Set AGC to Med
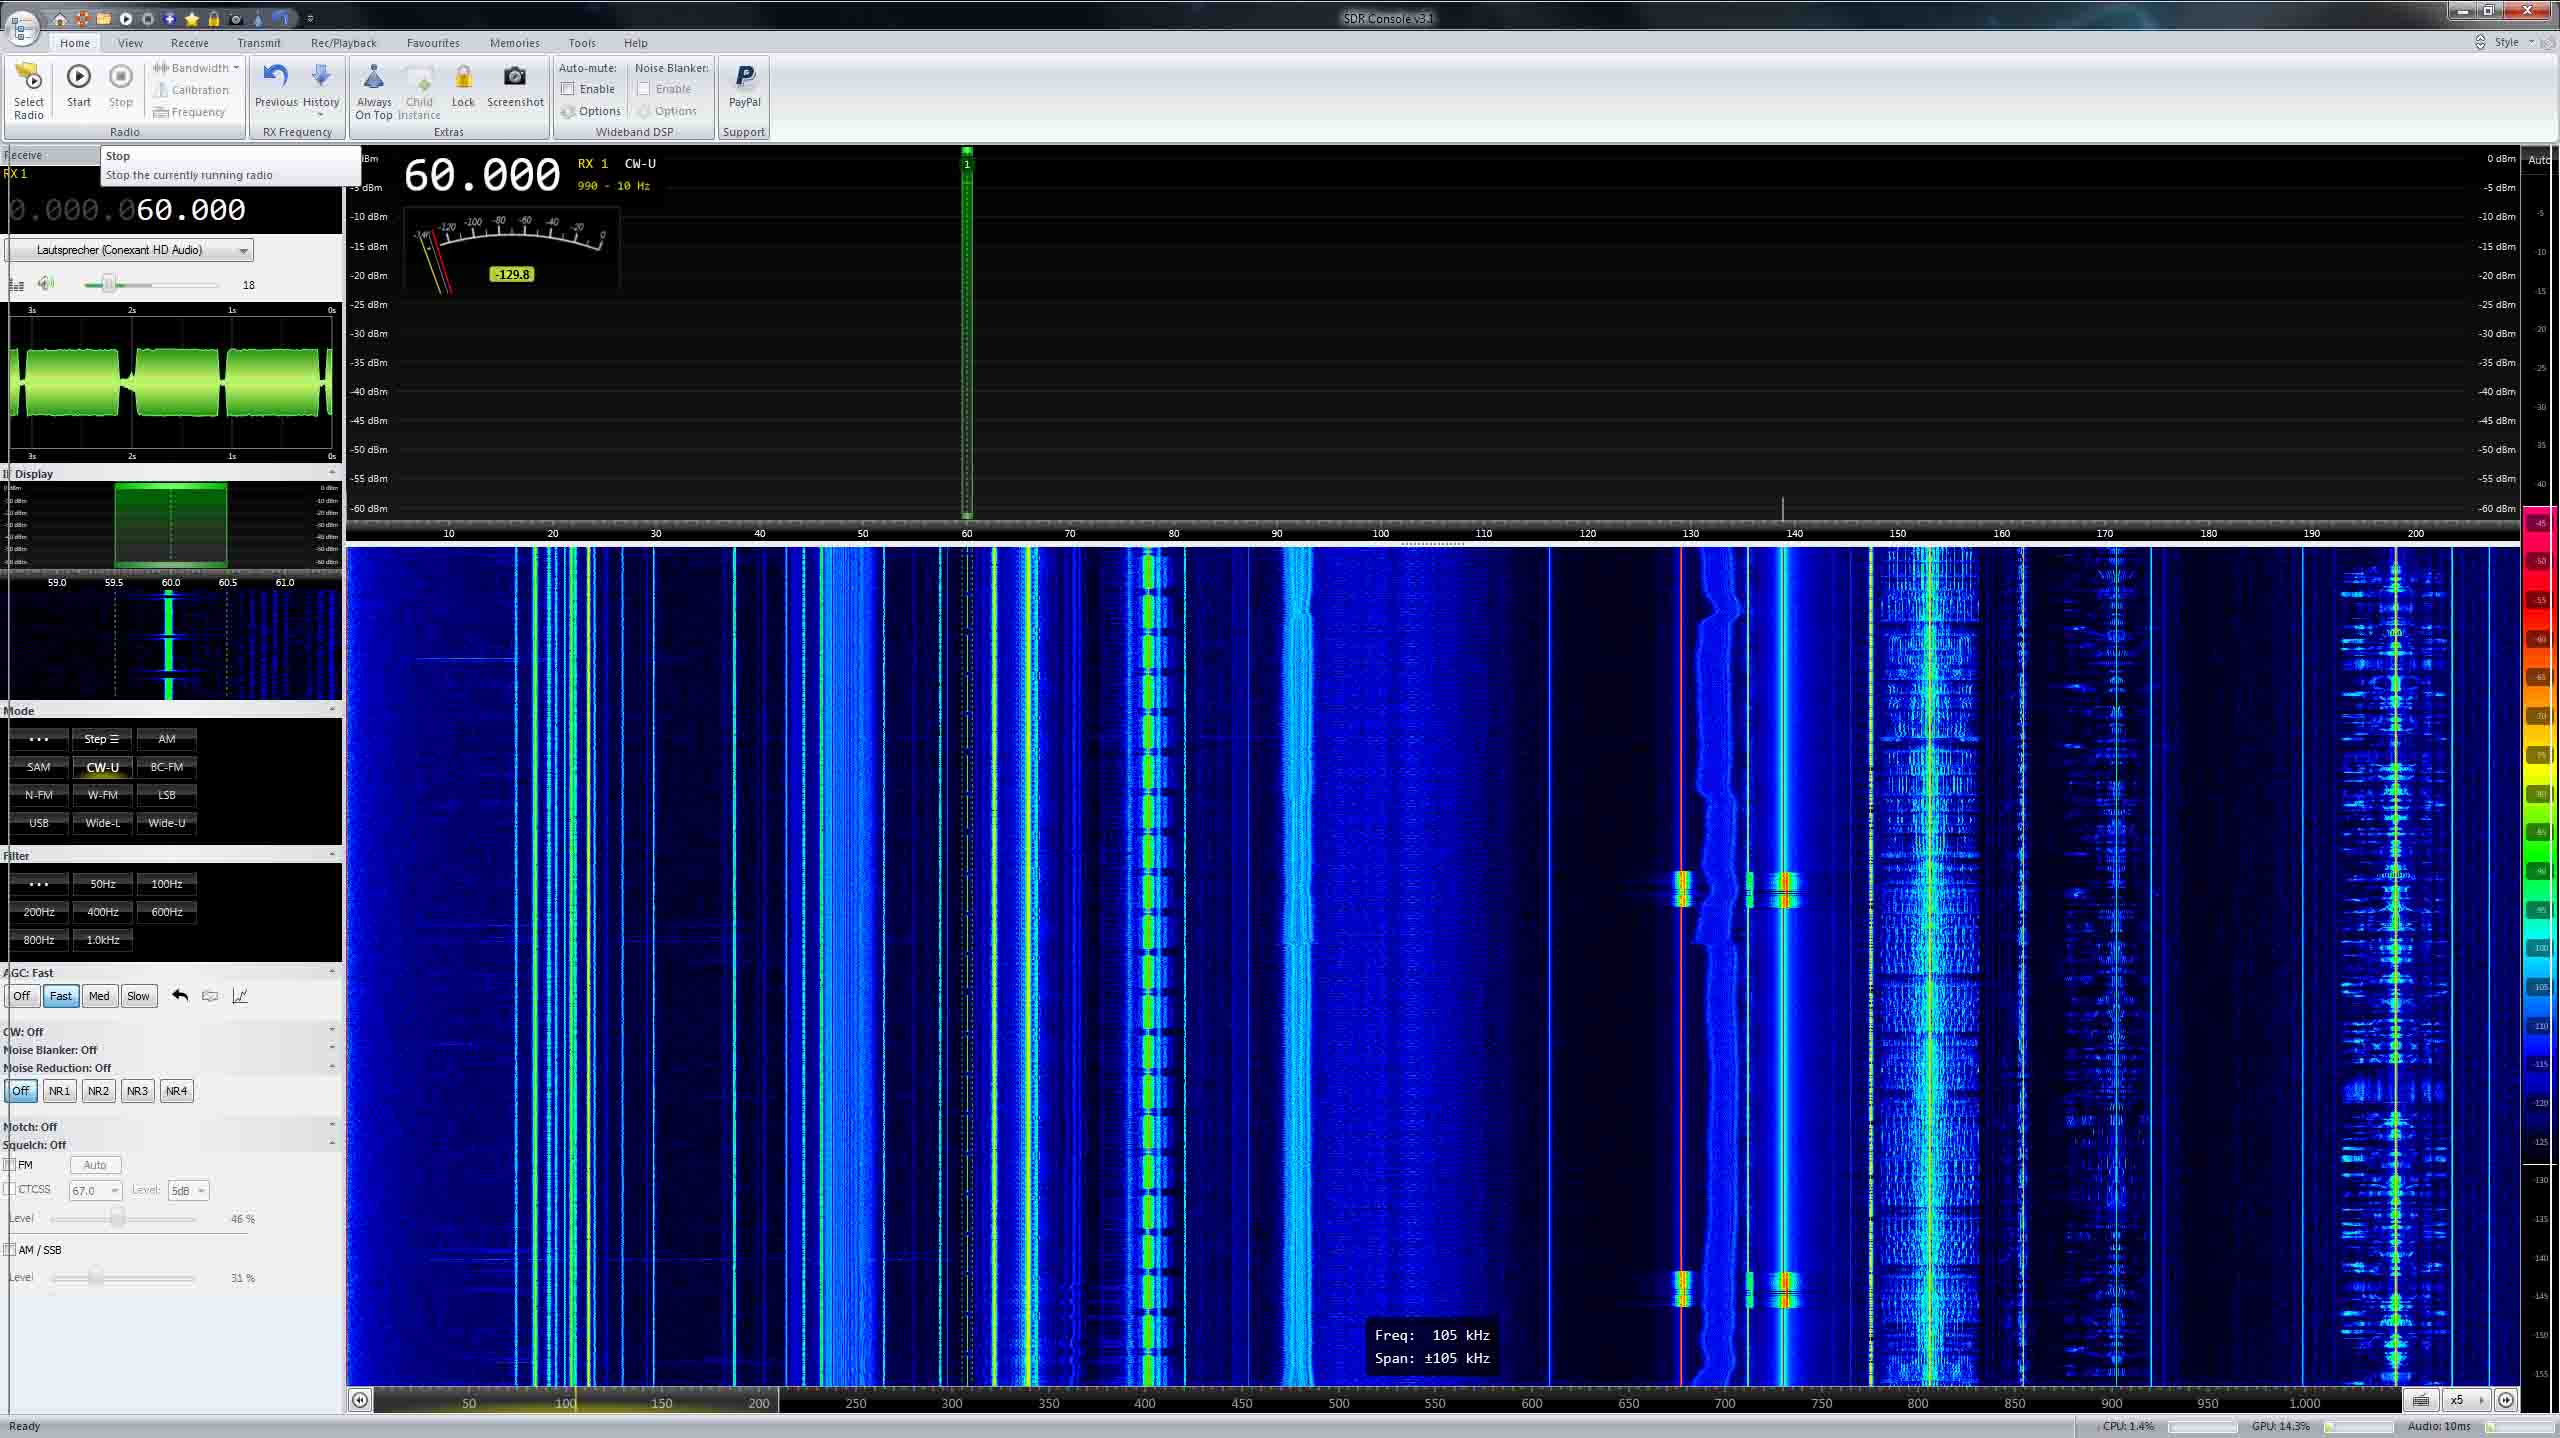Screen dimensions: 2560x1438 click(x=99, y=996)
